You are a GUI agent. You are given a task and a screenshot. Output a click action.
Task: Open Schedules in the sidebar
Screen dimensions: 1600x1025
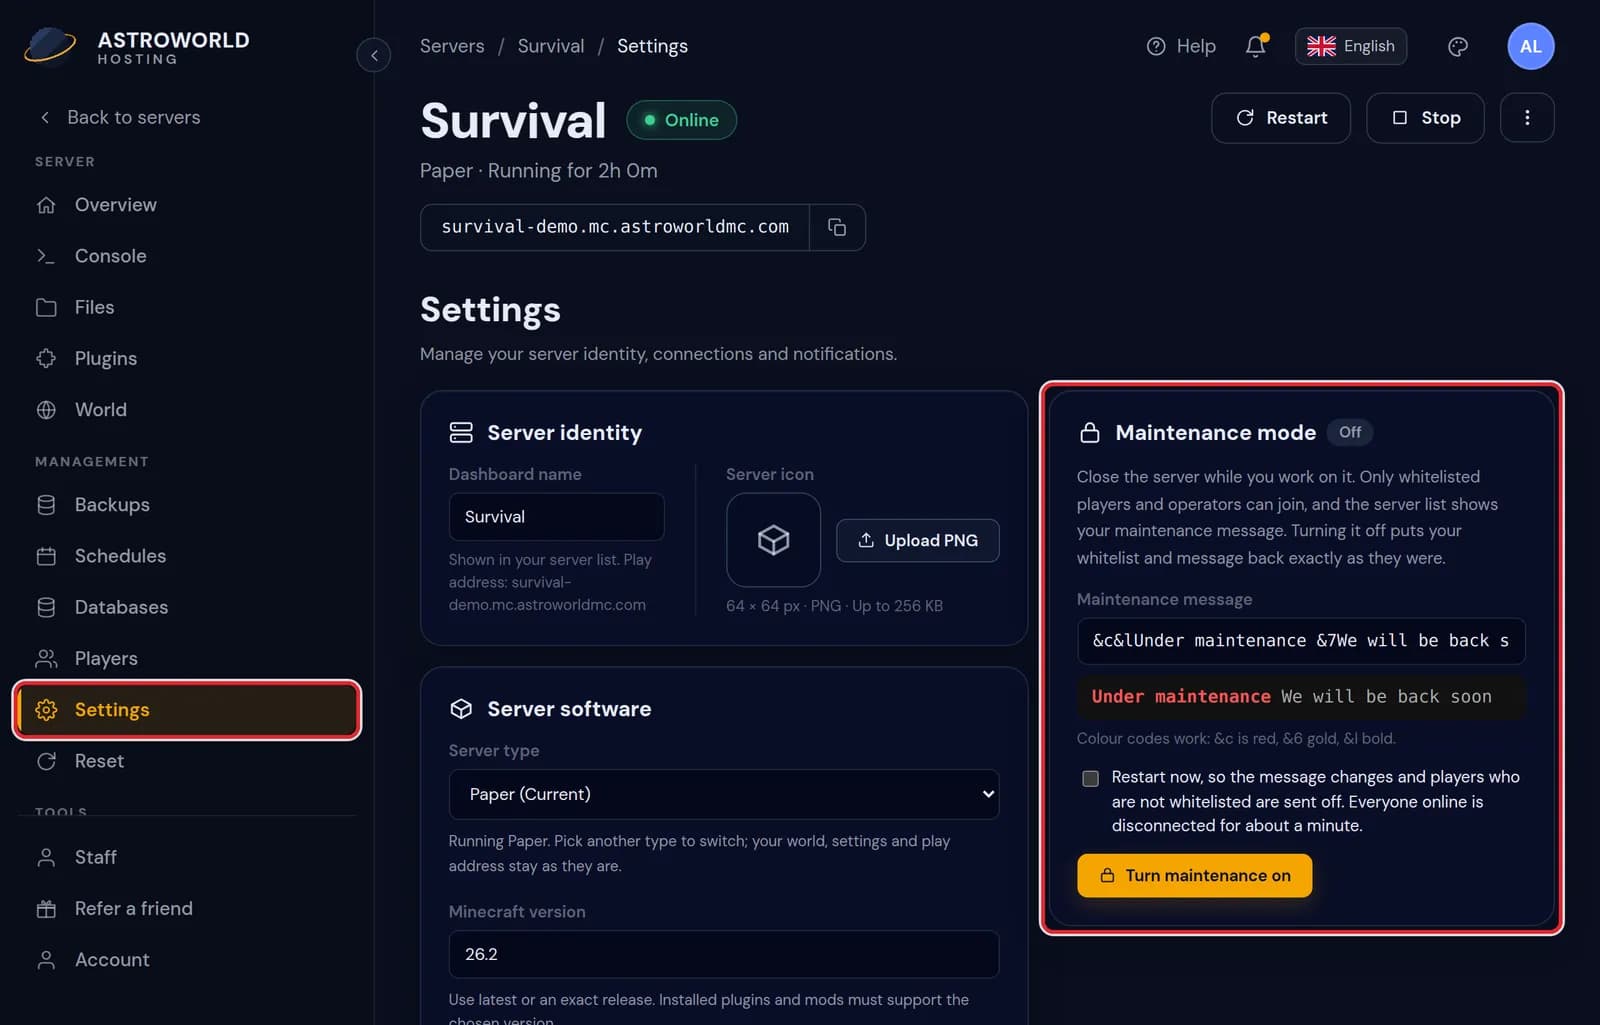pos(187,556)
